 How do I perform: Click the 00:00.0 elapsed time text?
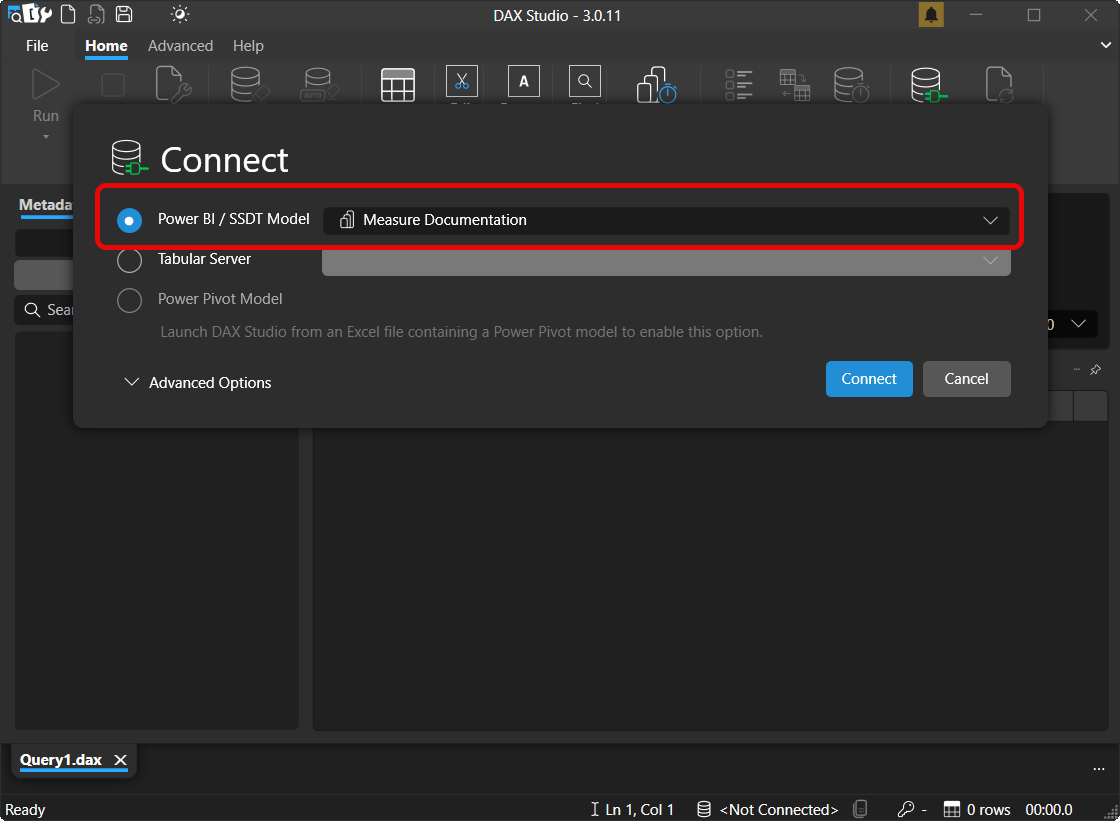[1049, 810]
